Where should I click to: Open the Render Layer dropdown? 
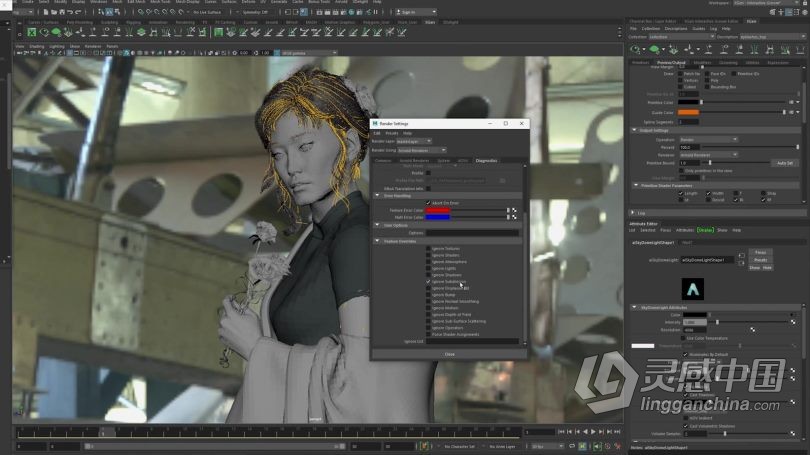coord(414,141)
